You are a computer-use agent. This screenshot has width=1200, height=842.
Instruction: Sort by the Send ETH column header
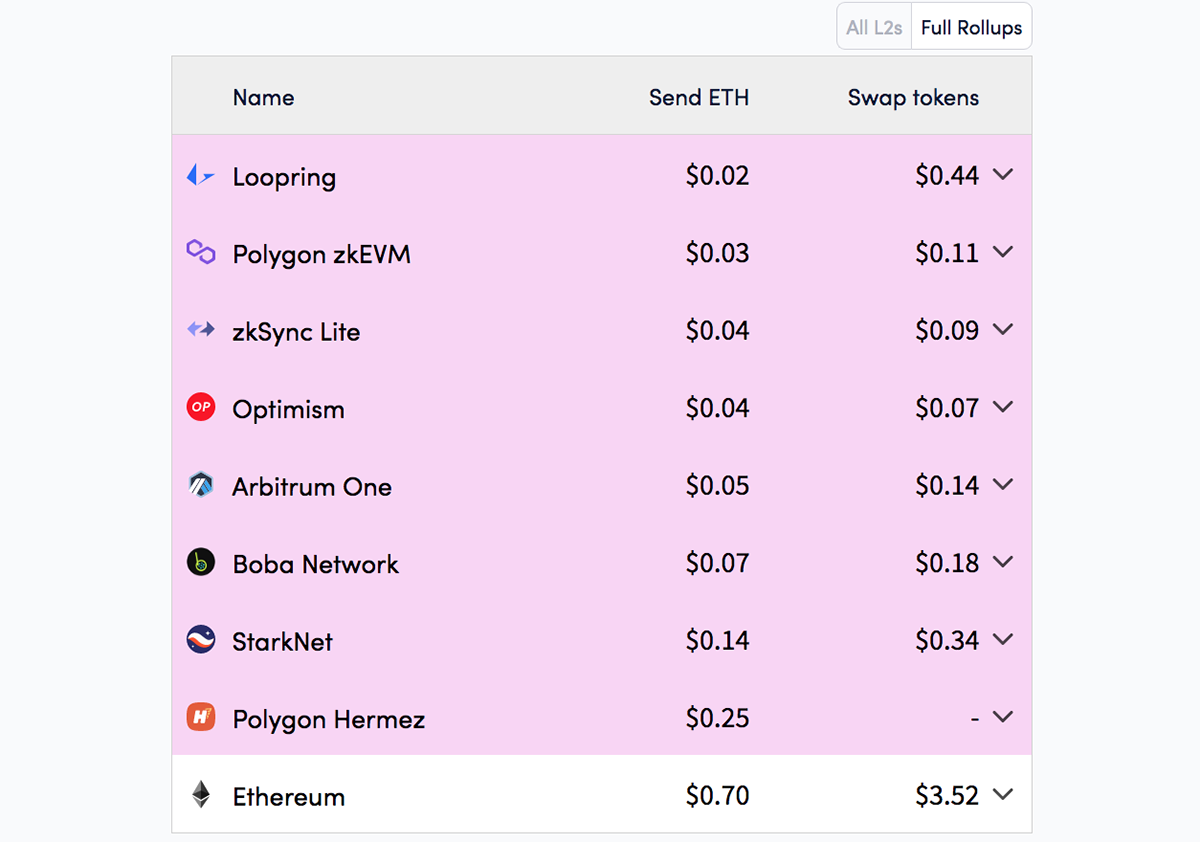click(x=699, y=98)
